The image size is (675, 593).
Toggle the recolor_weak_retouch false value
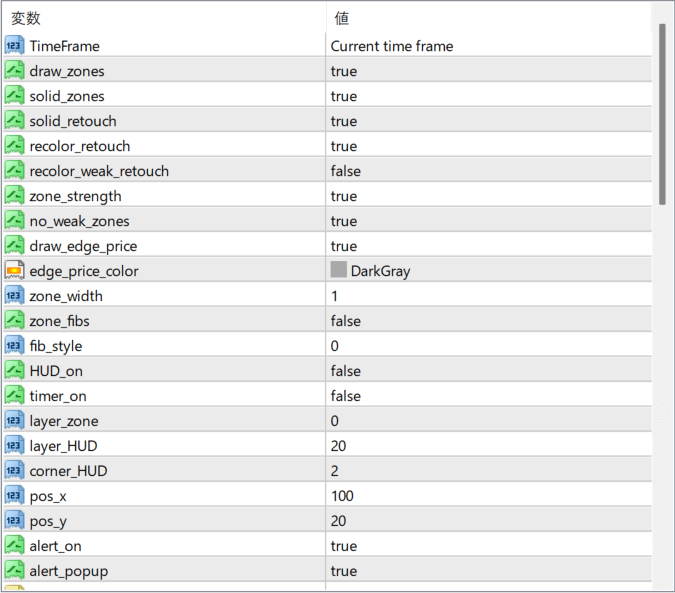pyautogui.click(x=346, y=171)
